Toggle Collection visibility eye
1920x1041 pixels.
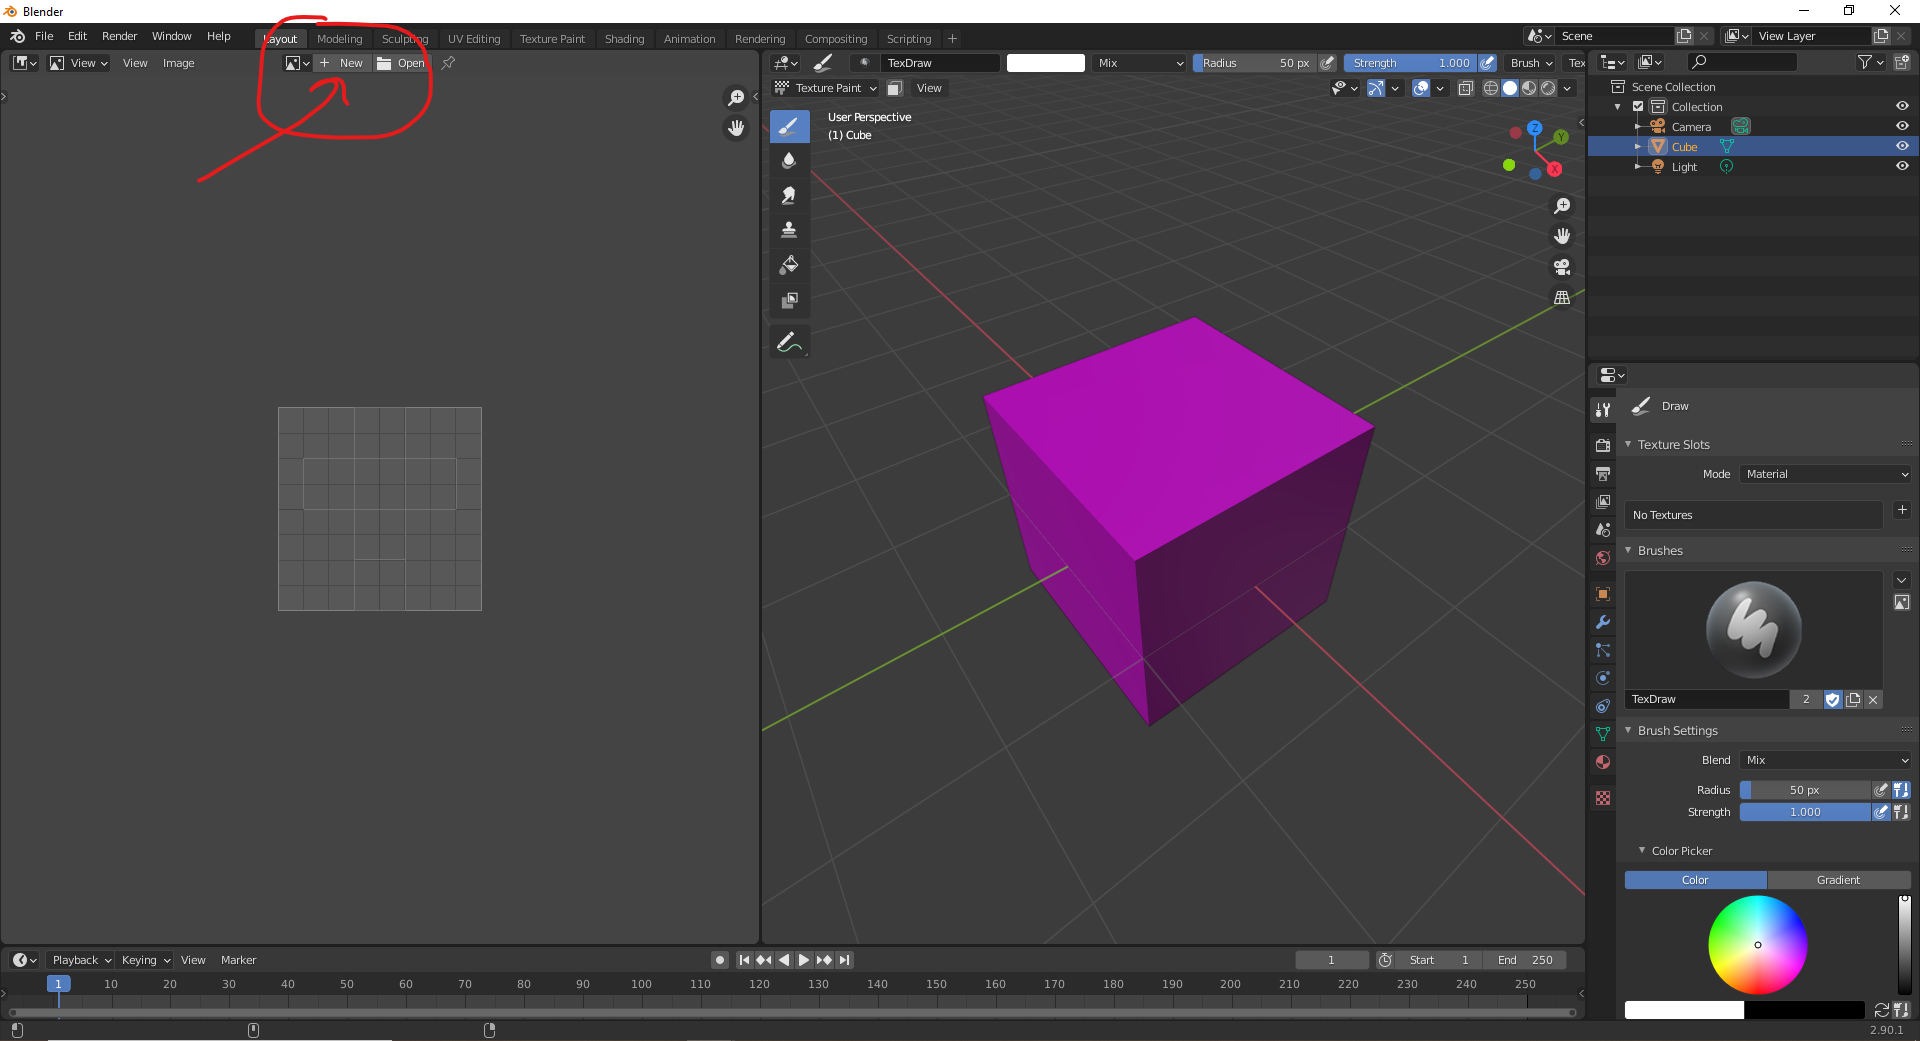(1902, 106)
